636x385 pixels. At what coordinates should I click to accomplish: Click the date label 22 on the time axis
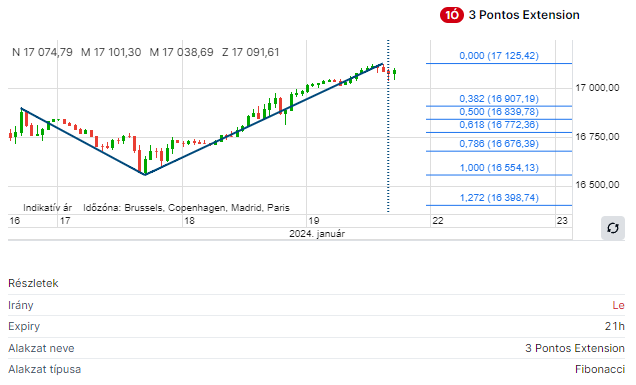[x=438, y=221]
